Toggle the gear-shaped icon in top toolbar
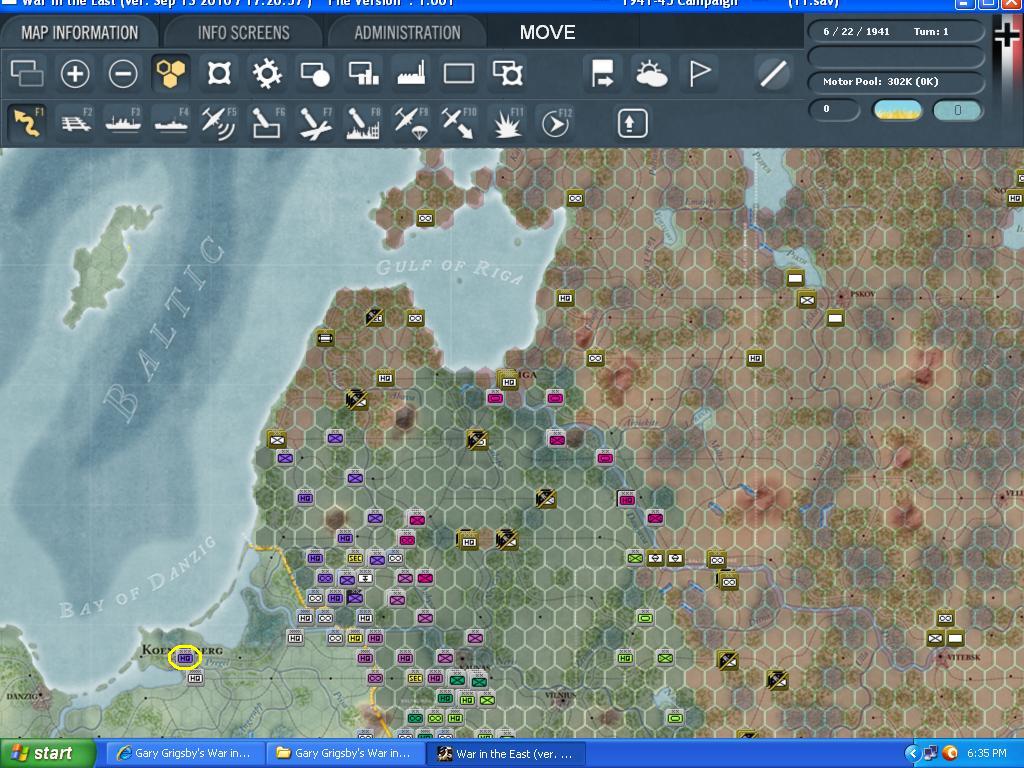The height and width of the screenshot is (768, 1024). (x=267, y=73)
